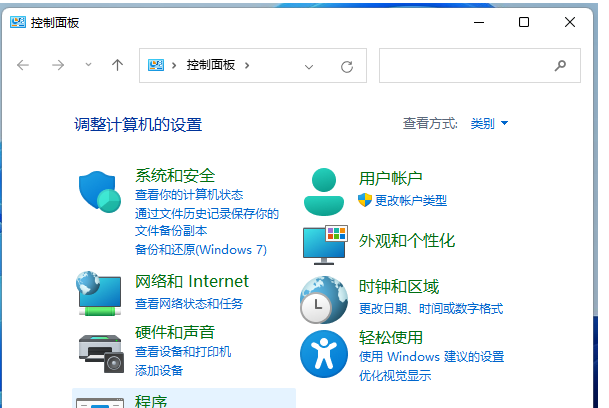609x408 pixels.
Task: Refresh the Control Panel view
Action: click(x=347, y=67)
